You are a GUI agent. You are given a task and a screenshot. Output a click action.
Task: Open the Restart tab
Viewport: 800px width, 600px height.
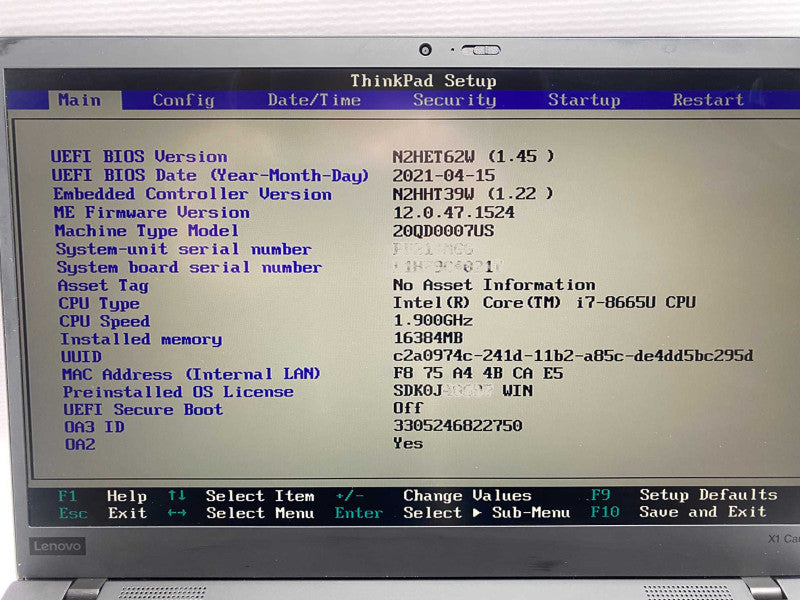(x=708, y=99)
